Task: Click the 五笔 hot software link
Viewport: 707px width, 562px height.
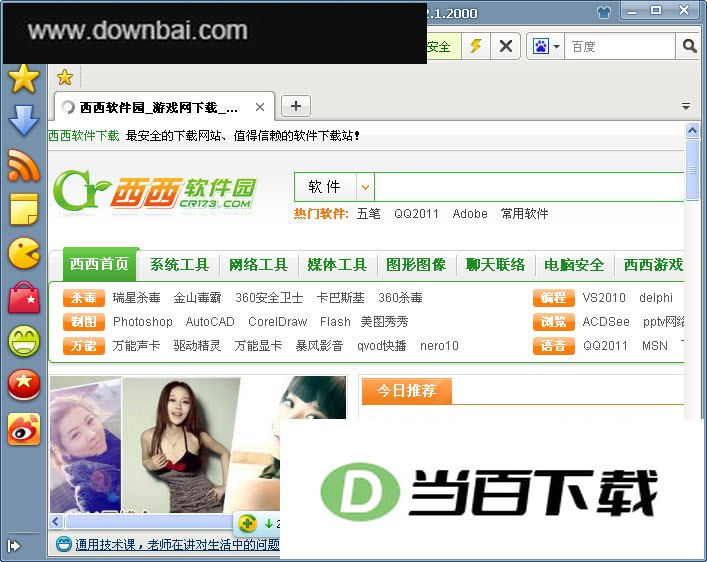Action: pos(368,213)
